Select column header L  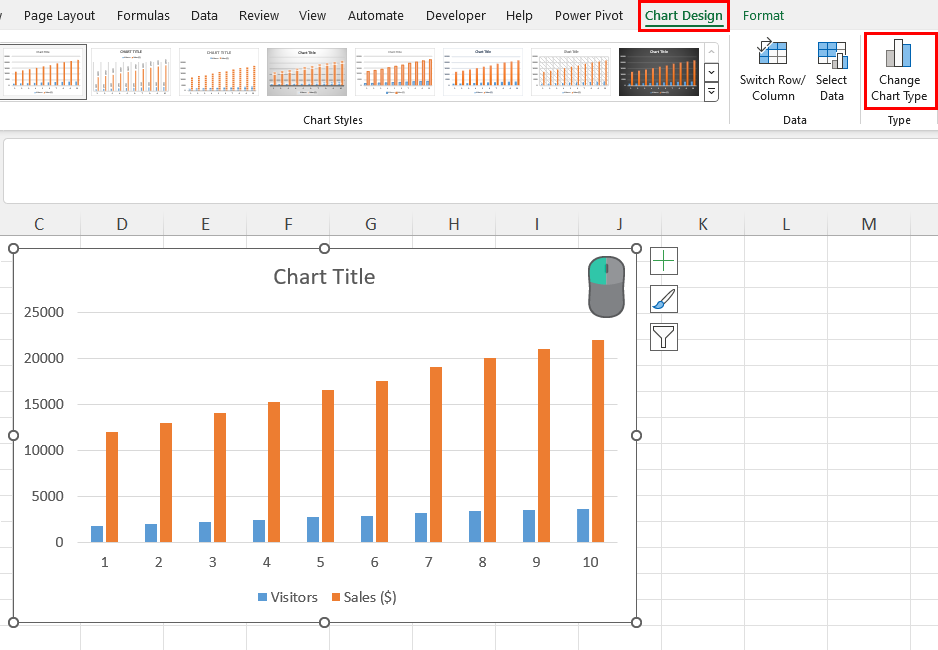786,224
